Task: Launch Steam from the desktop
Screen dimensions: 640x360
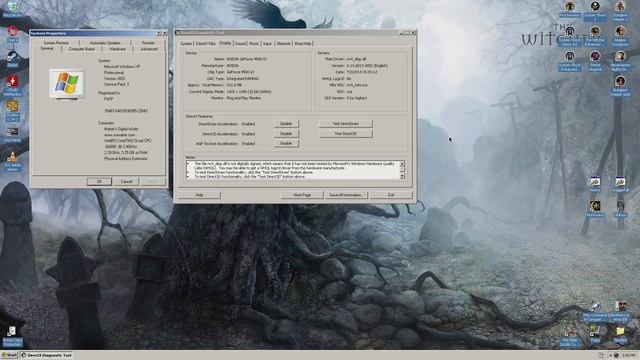Action: click(12, 59)
